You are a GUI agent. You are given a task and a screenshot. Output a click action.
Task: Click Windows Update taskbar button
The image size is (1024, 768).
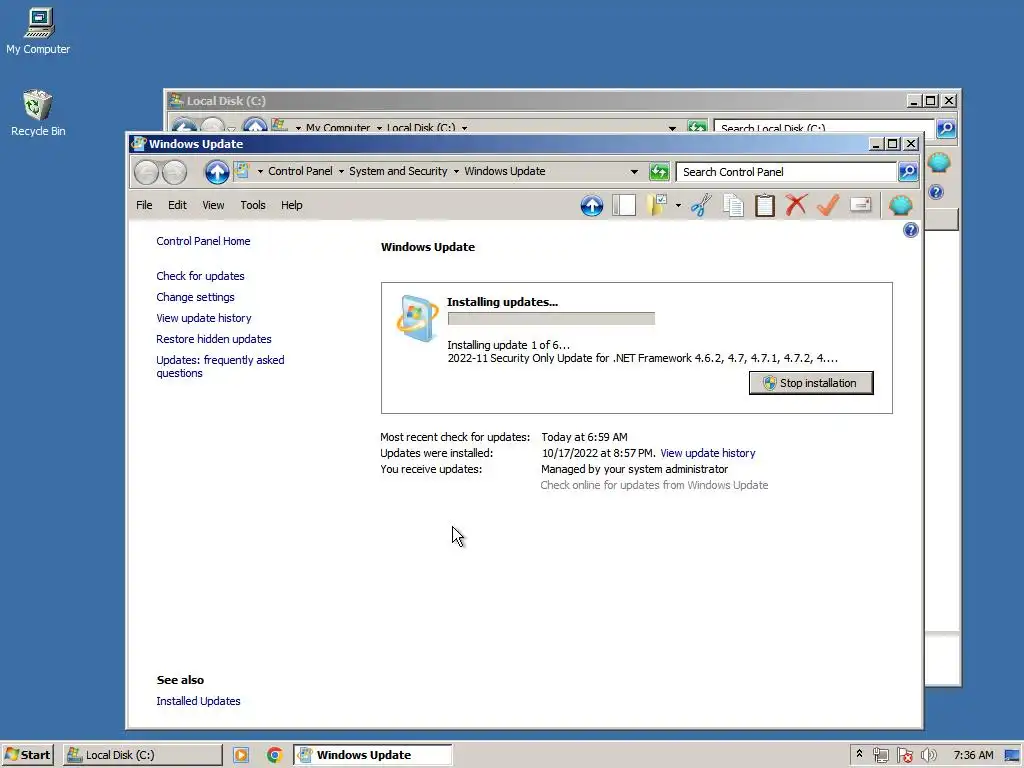click(372, 755)
